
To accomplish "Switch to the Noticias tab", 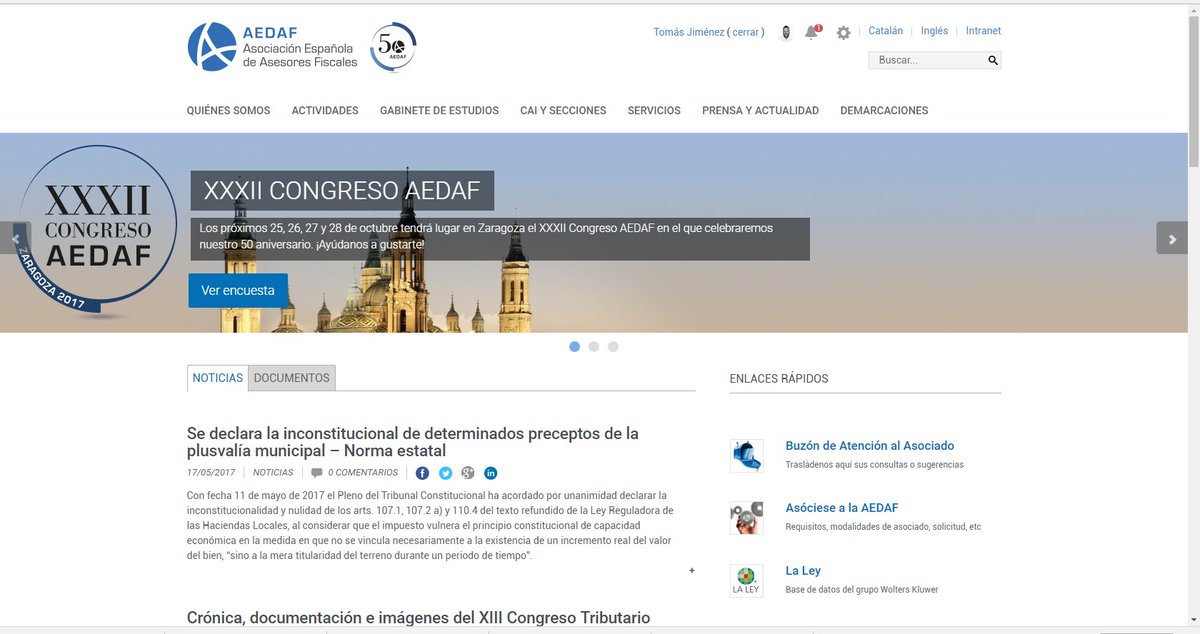I will pyautogui.click(x=217, y=378).
